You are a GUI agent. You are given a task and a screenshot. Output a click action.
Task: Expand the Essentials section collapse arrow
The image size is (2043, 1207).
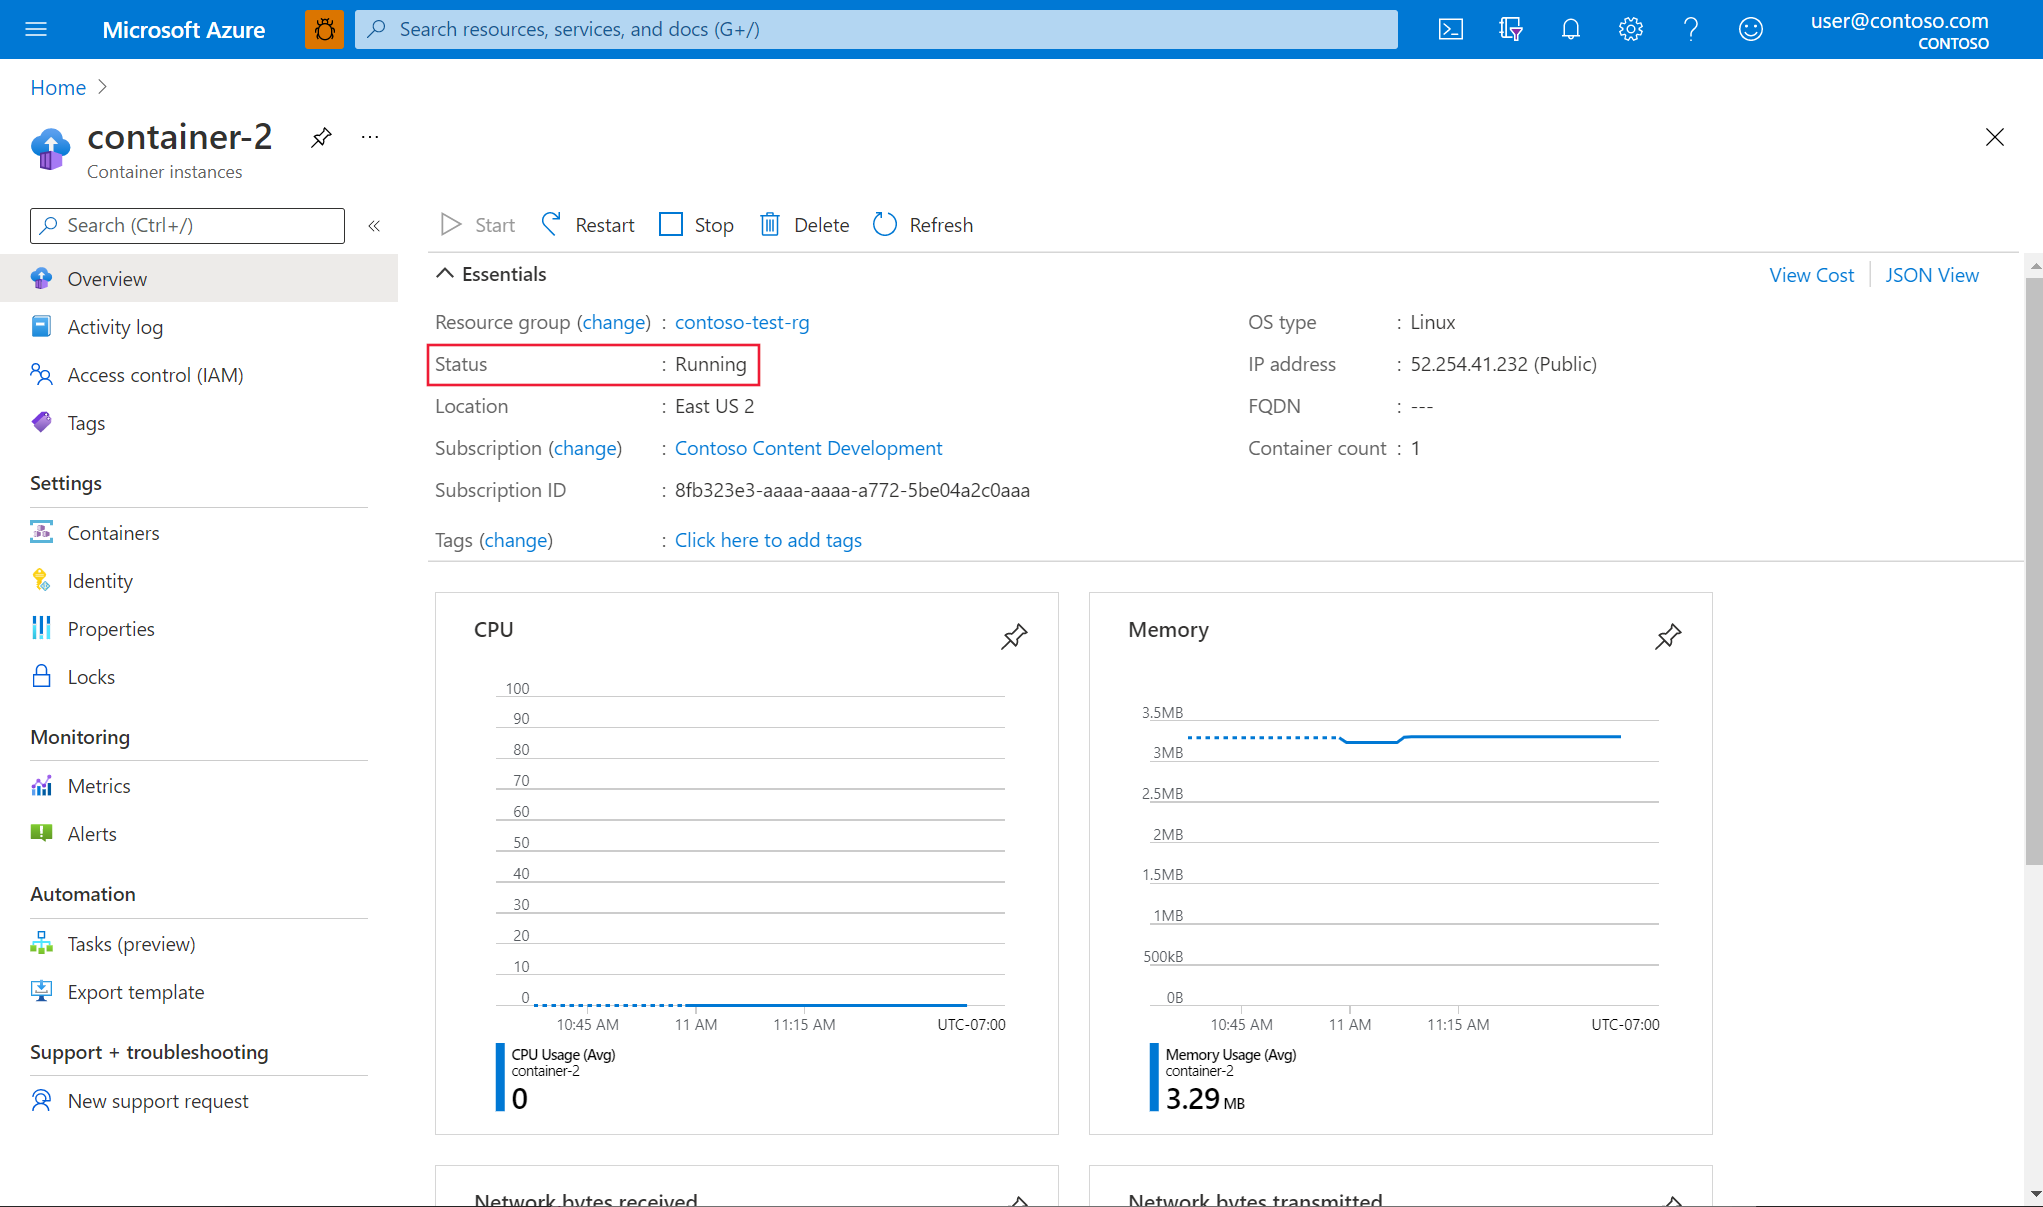point(445,273)
